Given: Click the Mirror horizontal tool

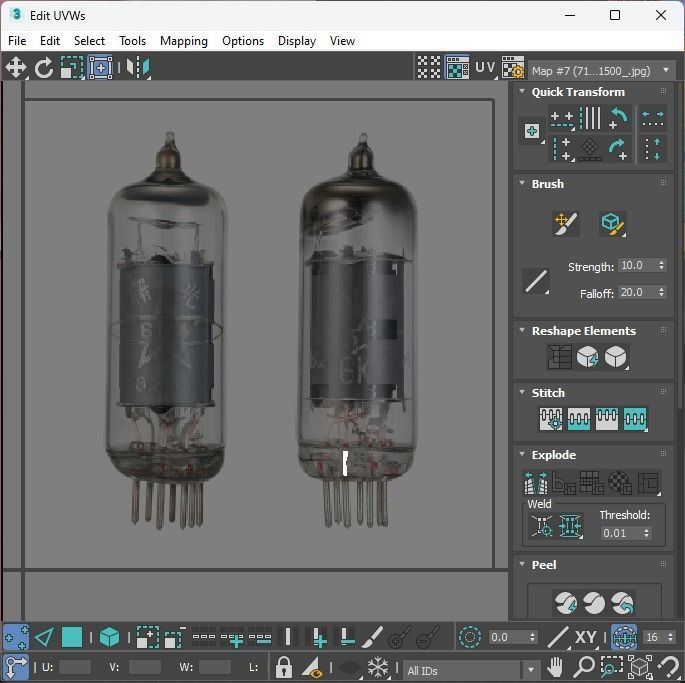Looking at the screenshot, I should (138, 68).
